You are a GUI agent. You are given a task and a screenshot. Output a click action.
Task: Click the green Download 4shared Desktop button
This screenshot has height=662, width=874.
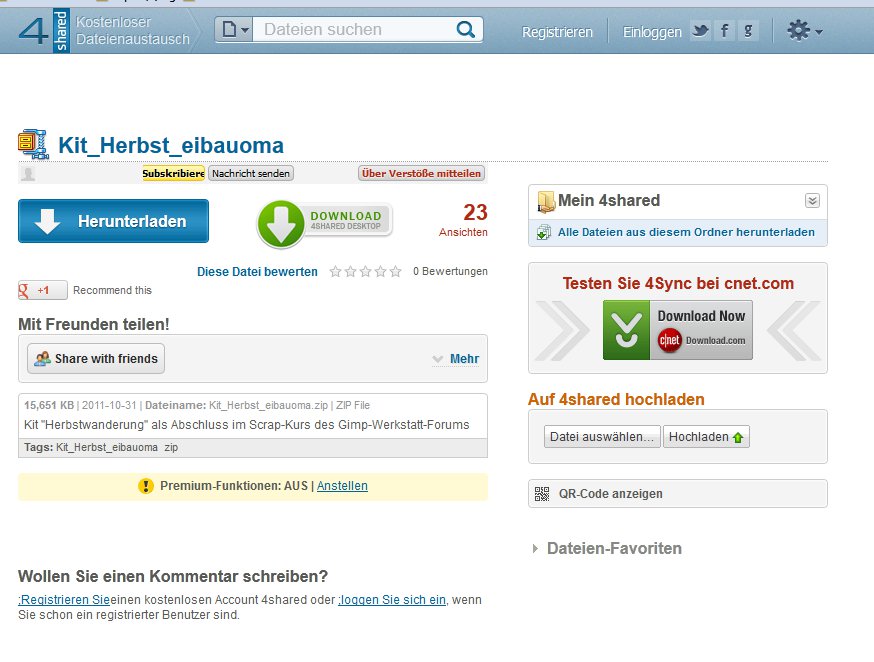pos(324,223)
